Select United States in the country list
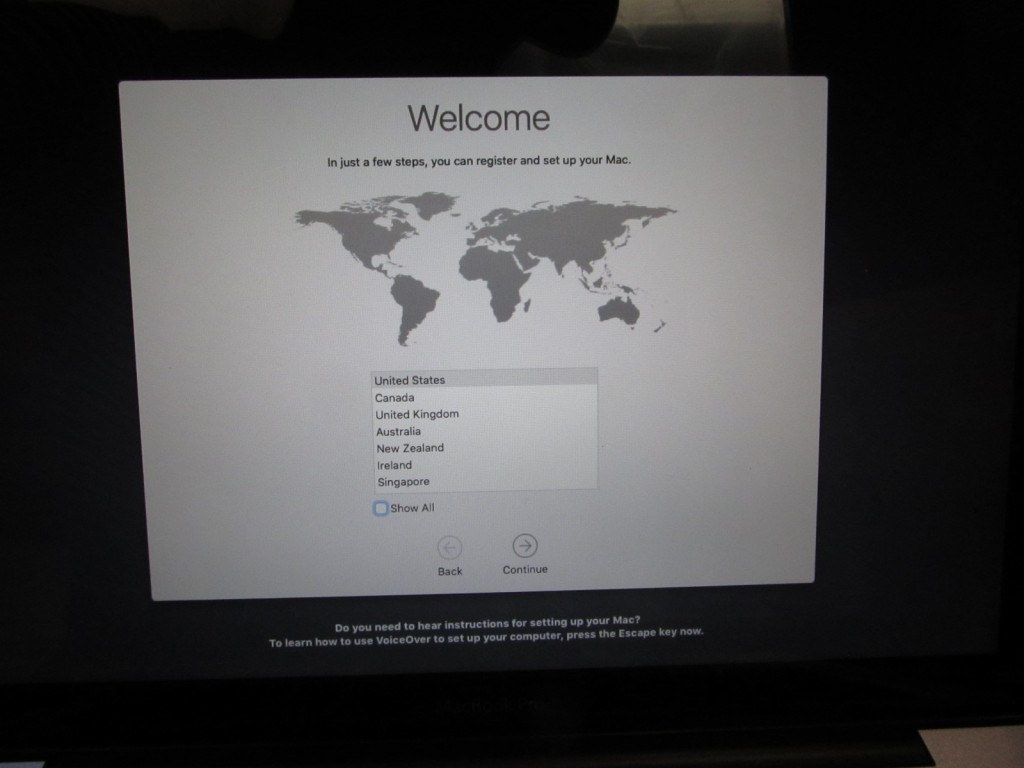1024x768 pixels. coord(484,379)
